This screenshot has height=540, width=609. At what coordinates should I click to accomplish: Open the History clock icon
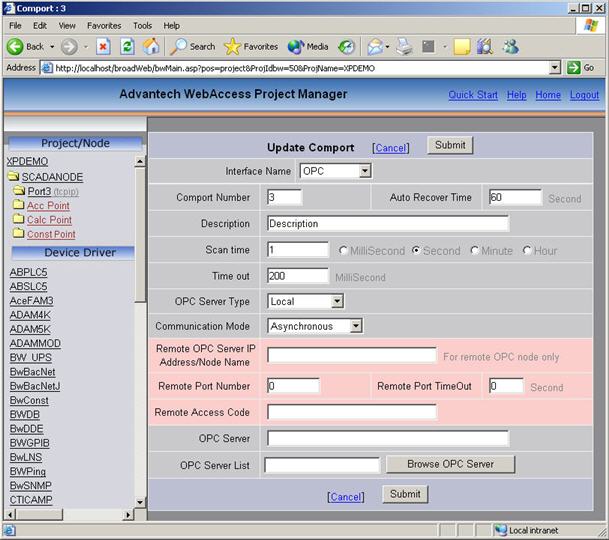(x=346, y=47)
